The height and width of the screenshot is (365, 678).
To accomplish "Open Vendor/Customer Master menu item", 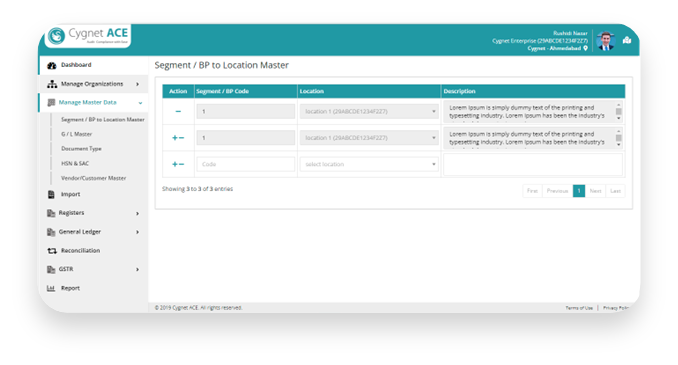I will point(93,178).
